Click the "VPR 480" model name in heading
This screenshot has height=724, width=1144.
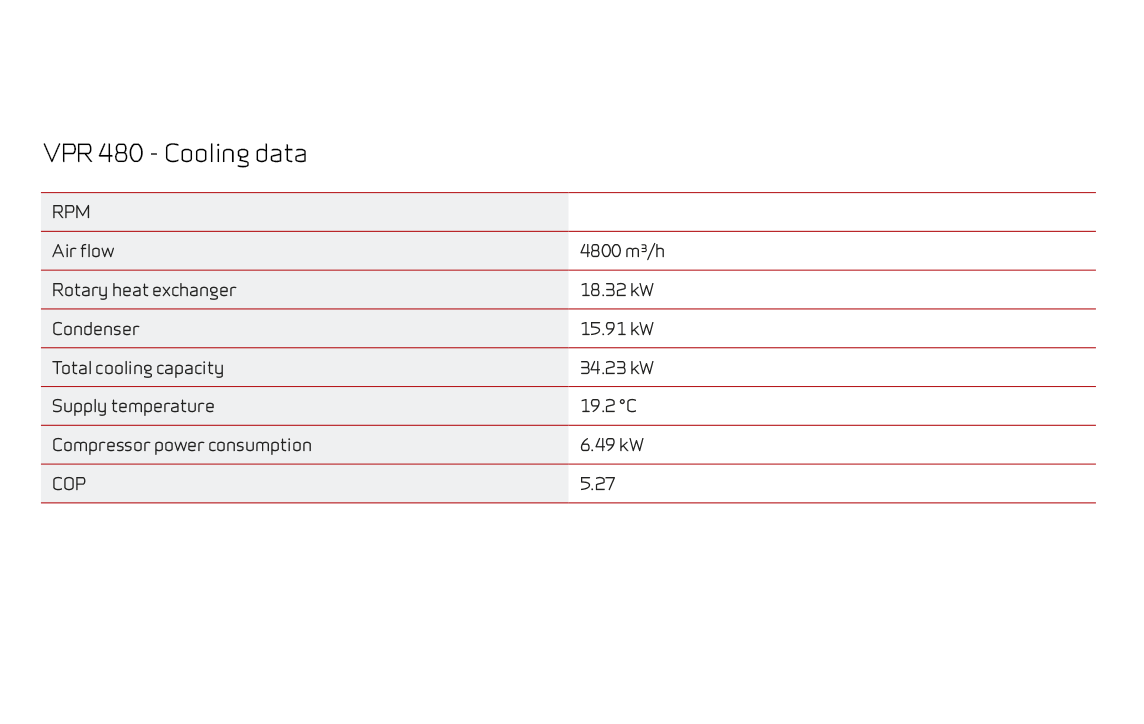click(93, 154)
